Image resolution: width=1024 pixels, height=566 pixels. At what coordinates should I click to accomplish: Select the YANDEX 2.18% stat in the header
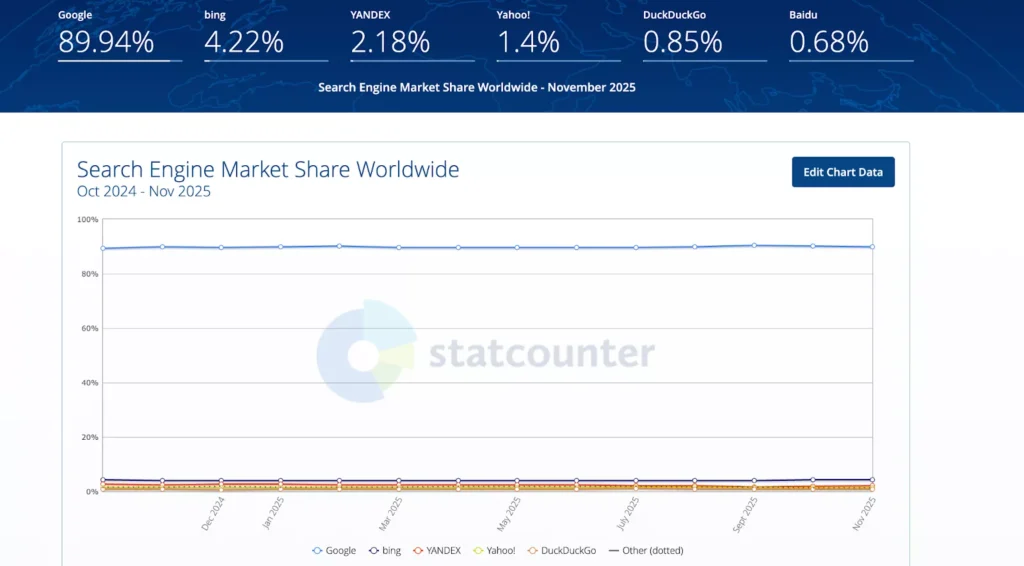[x=412, y=35]
